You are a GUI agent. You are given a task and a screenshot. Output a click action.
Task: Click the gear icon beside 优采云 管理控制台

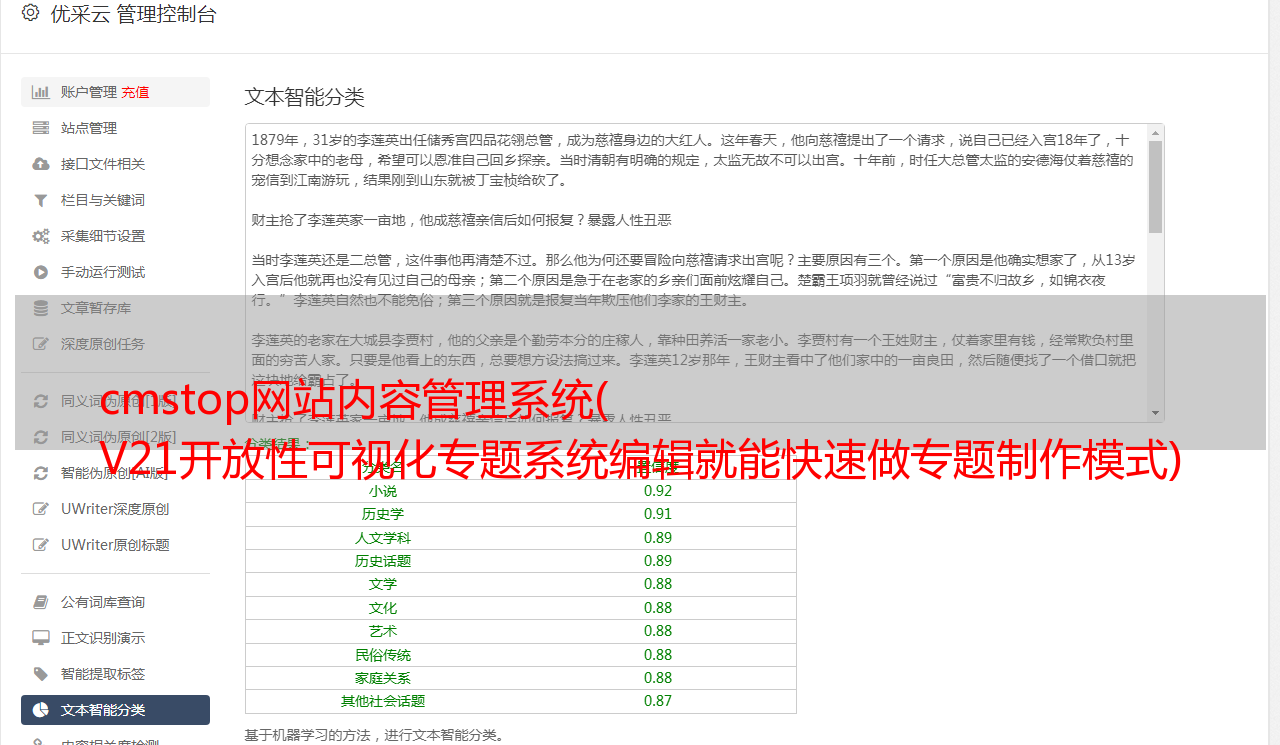click(30, 13)
